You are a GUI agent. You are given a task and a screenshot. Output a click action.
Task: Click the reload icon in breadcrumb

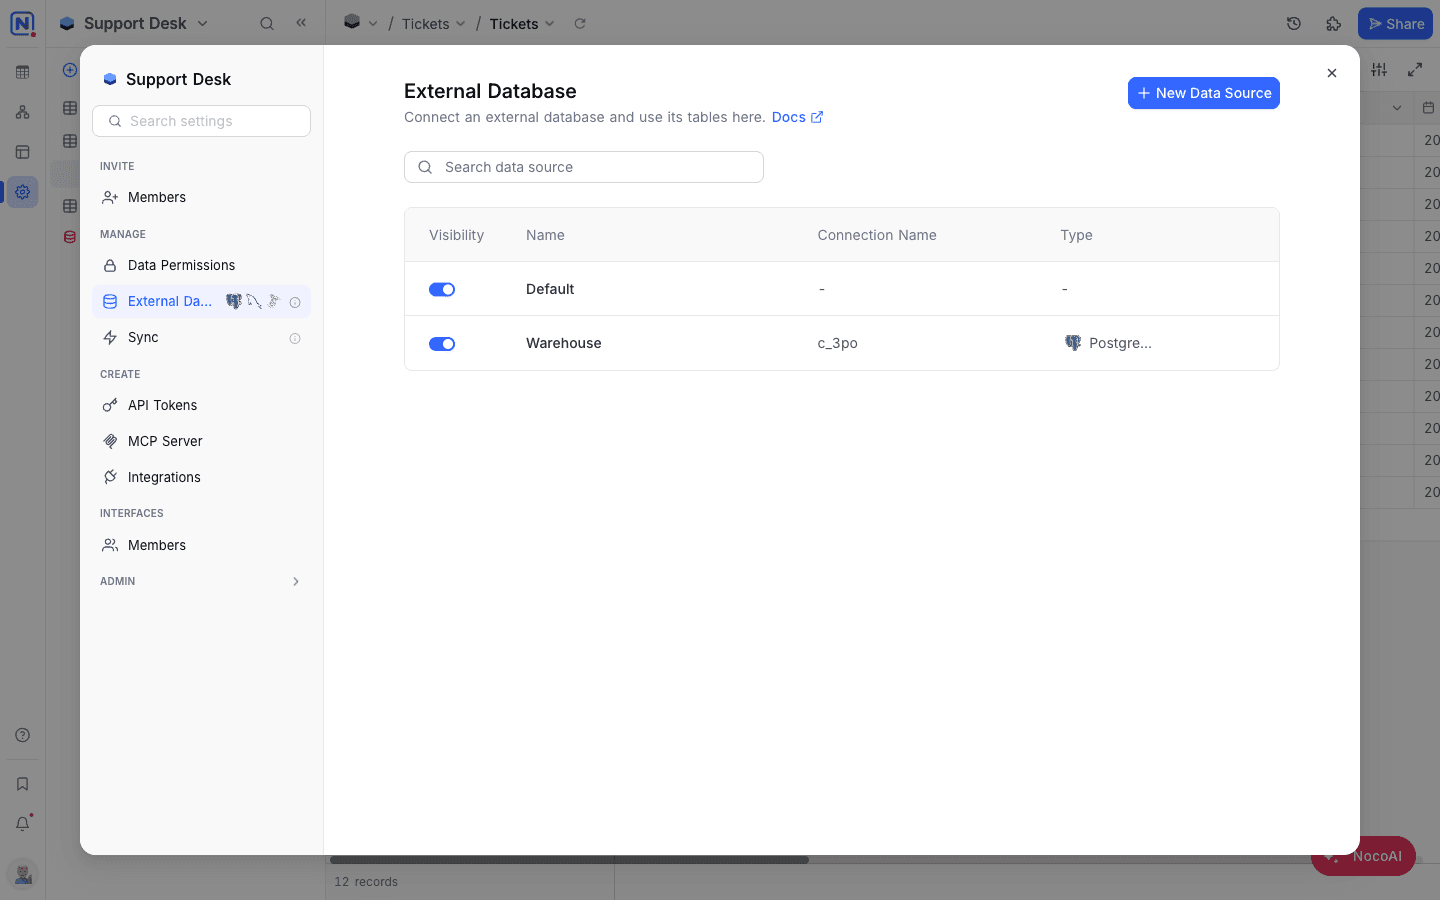(x=580, y=23)
